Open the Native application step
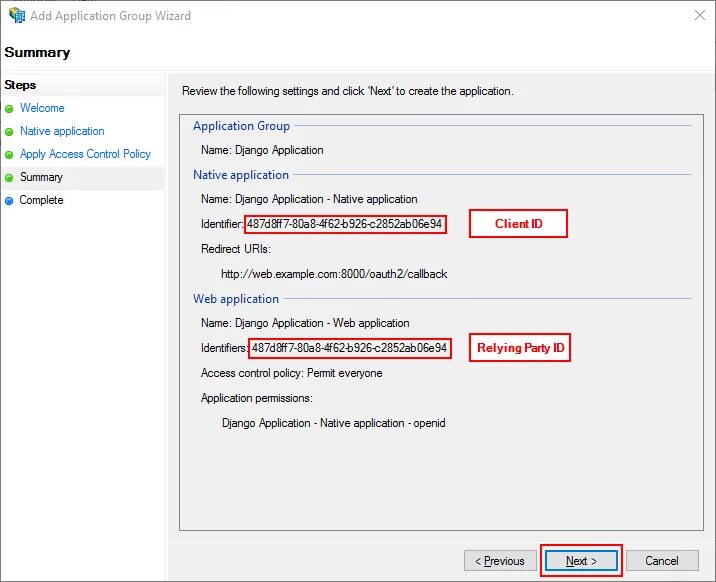Screen dimensions: 716x582 click(62, 131)
